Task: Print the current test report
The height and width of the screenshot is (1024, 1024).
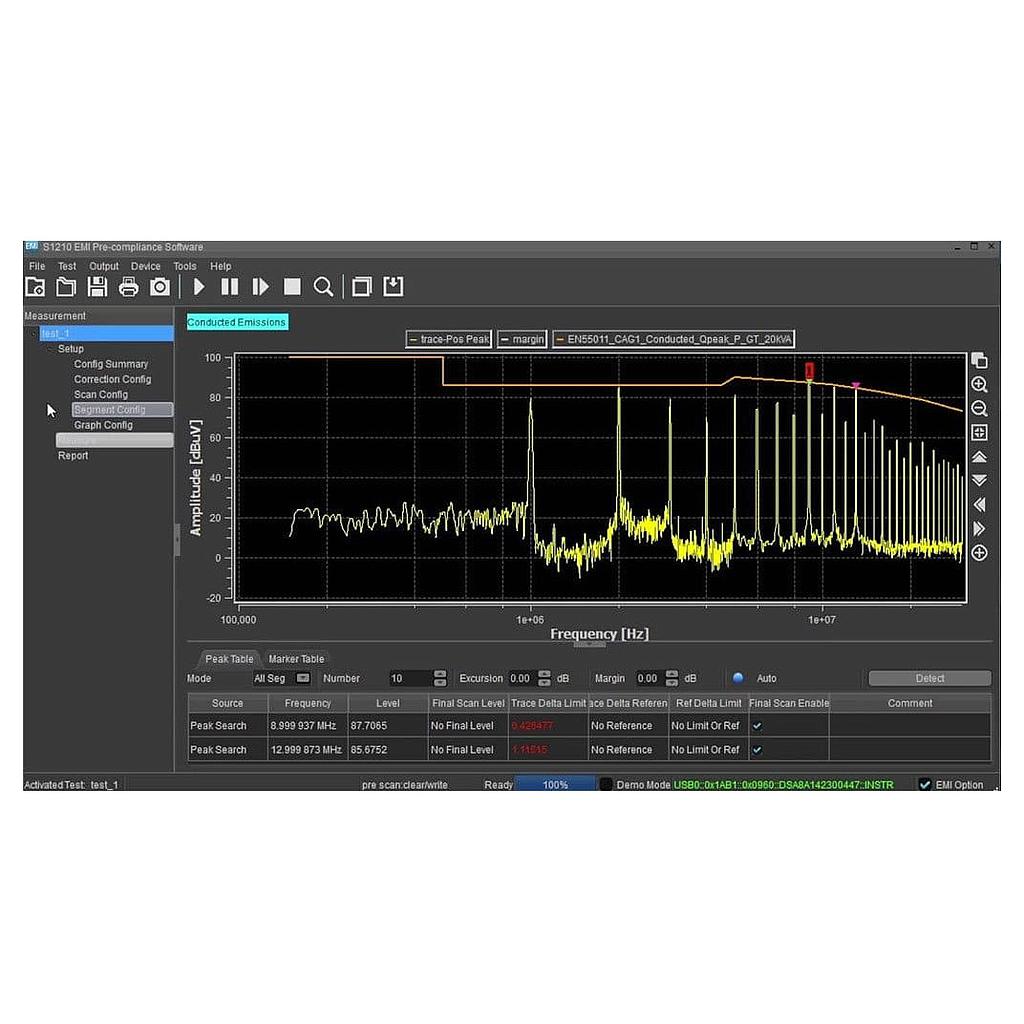Action: pos(128,287)
